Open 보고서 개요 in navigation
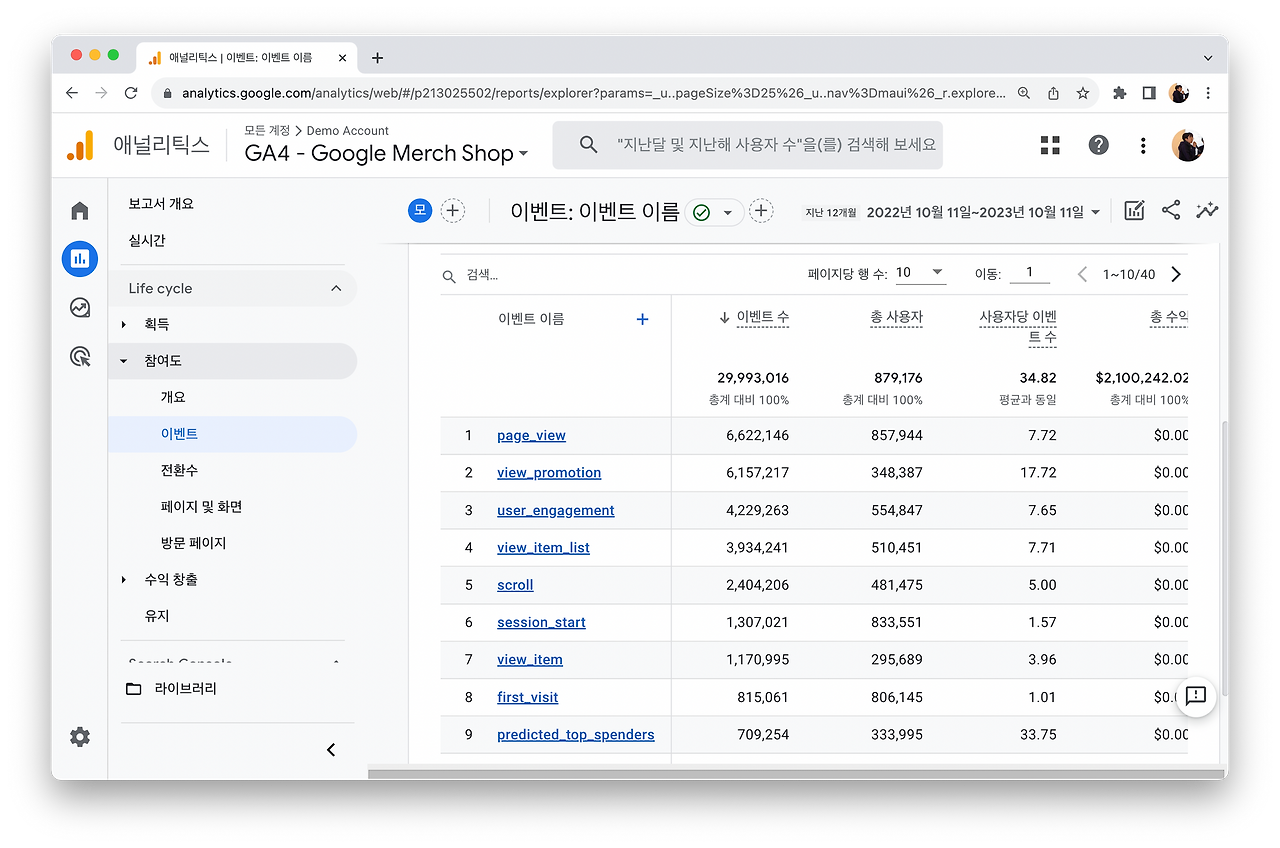1280x848 pixels. 161,204
